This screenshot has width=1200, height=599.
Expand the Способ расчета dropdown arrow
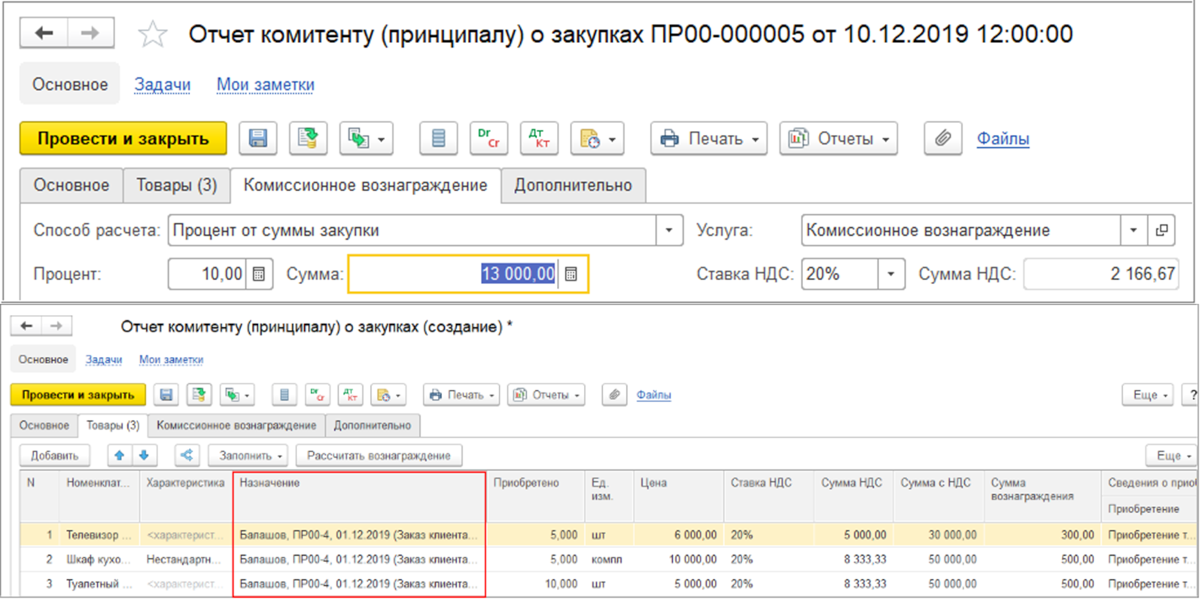(x=670, y=230)
